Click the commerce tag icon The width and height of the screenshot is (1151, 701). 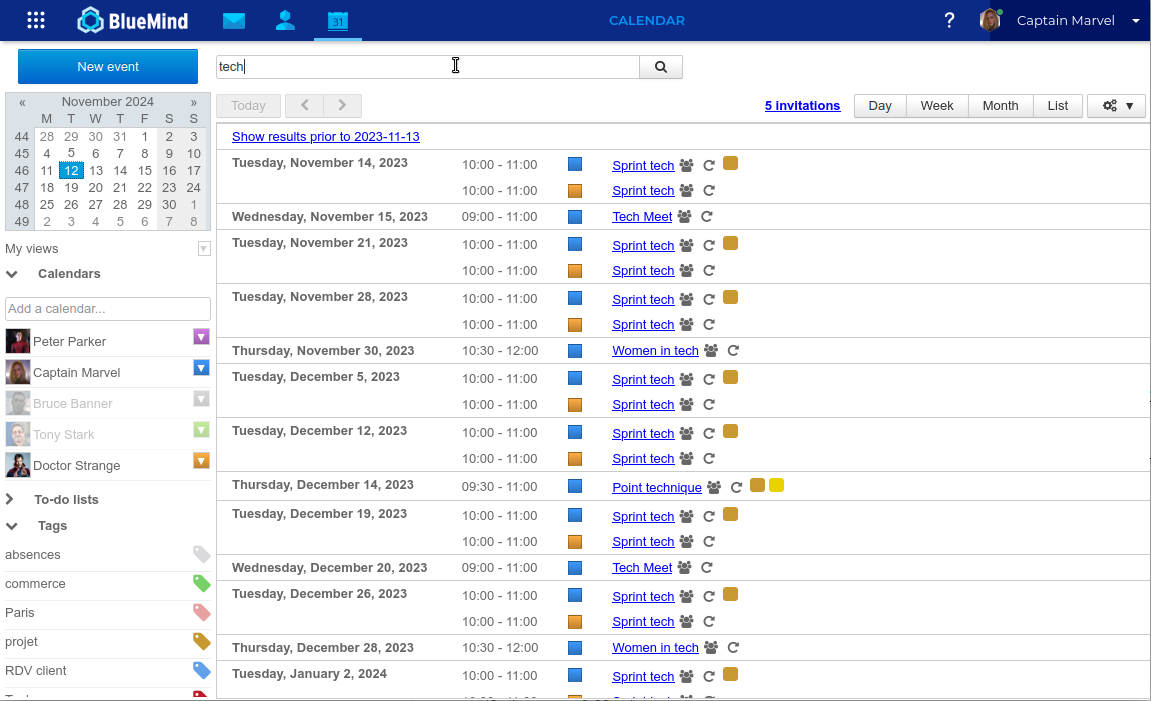tap(202, 584)
